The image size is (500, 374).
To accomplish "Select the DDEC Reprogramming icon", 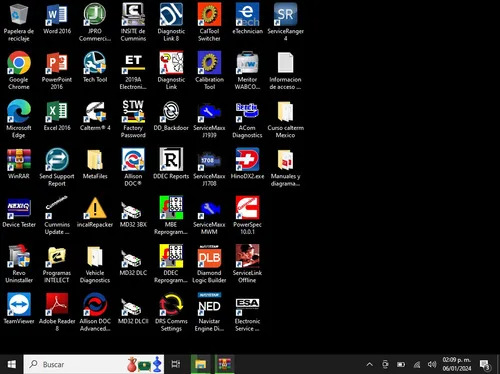I will [x=171, y=264].
